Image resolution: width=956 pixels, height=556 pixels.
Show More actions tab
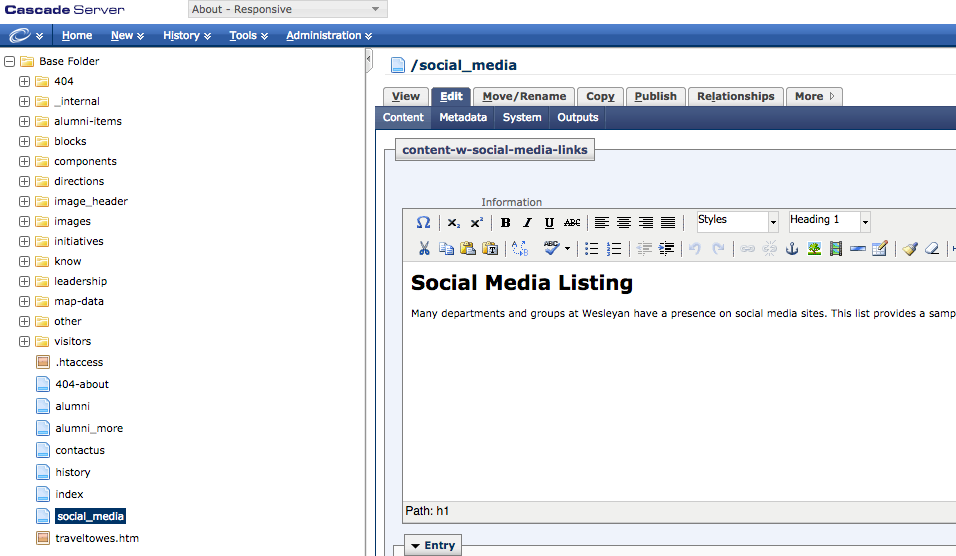click(x=815, y=96)
